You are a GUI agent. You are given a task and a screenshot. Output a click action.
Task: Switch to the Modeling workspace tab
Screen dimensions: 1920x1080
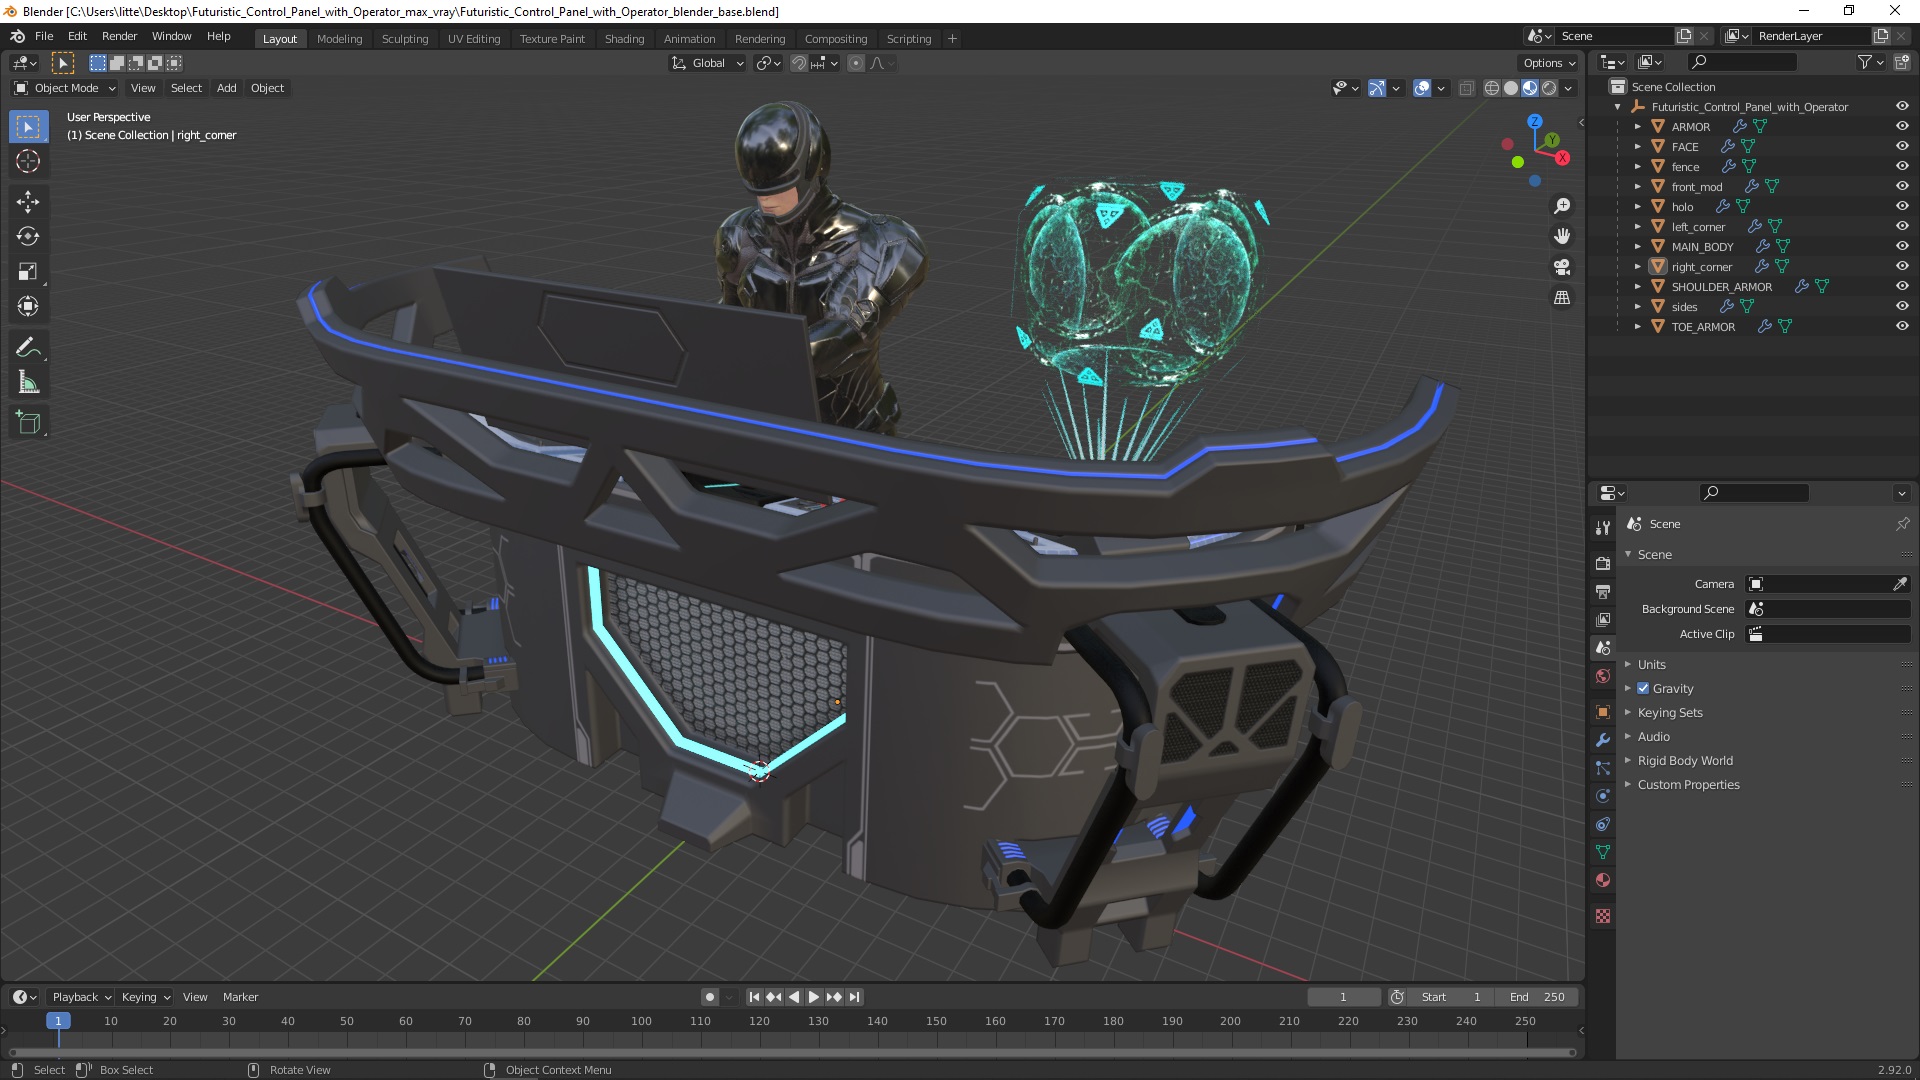(x=339, y=39)
